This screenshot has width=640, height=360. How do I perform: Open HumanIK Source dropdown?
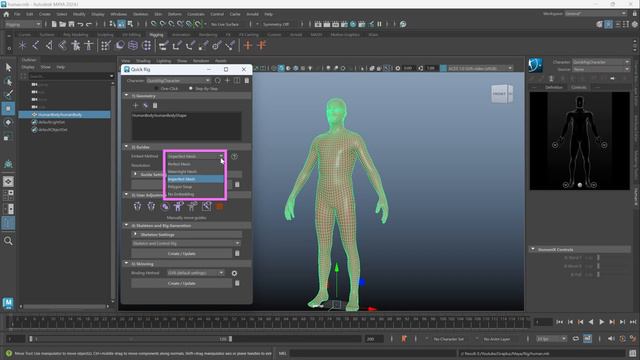pos(600,69)
